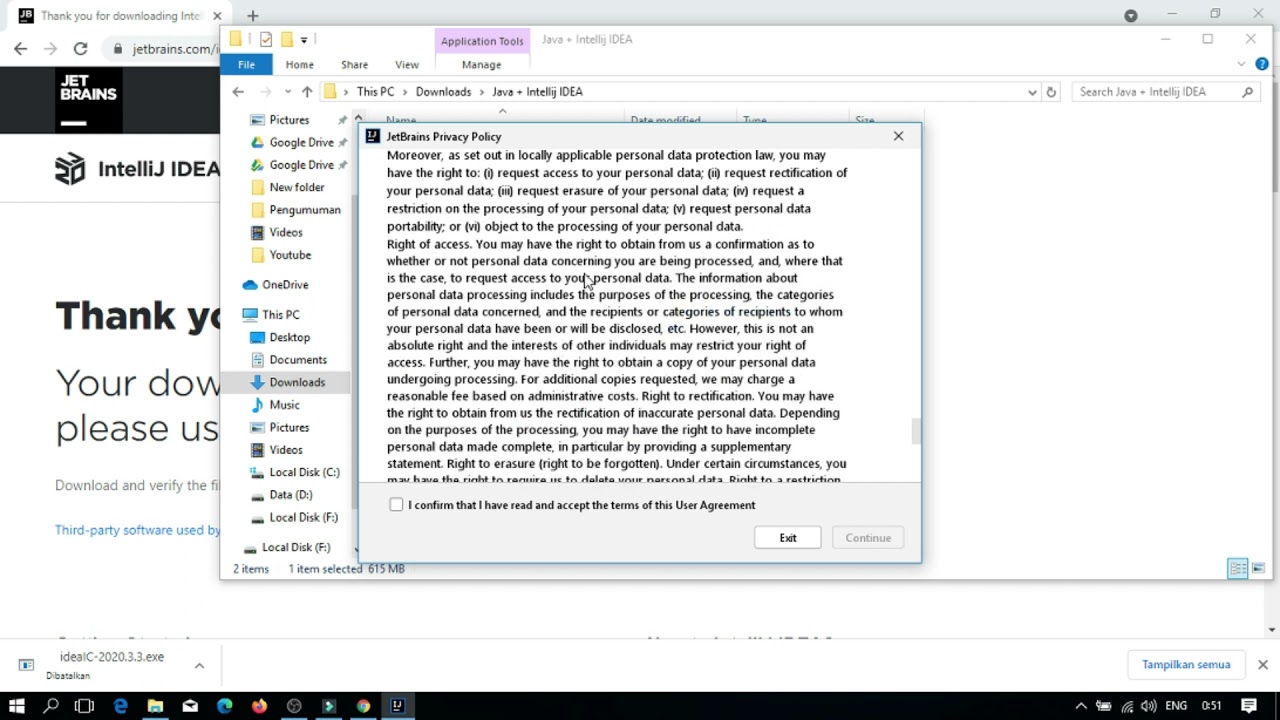The image size is (1280, 720).
Task: Select the Pengumuman folder in the sidebar
Action: [305, 210]
